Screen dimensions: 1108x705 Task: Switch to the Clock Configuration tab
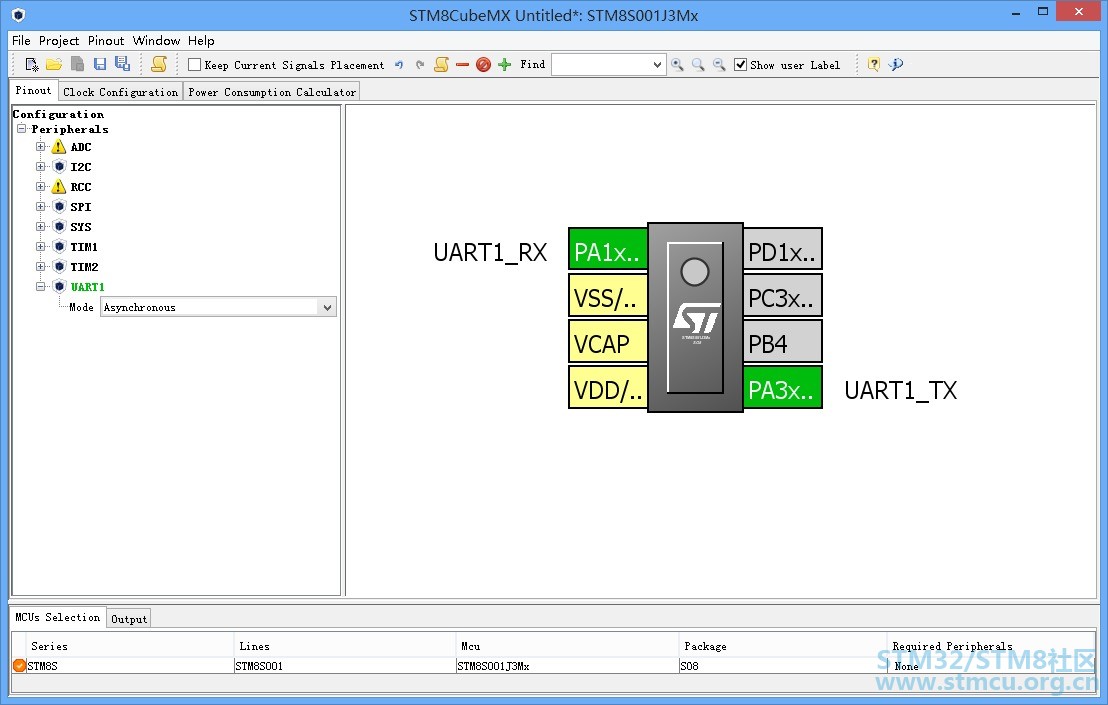[x=120, y=92]
